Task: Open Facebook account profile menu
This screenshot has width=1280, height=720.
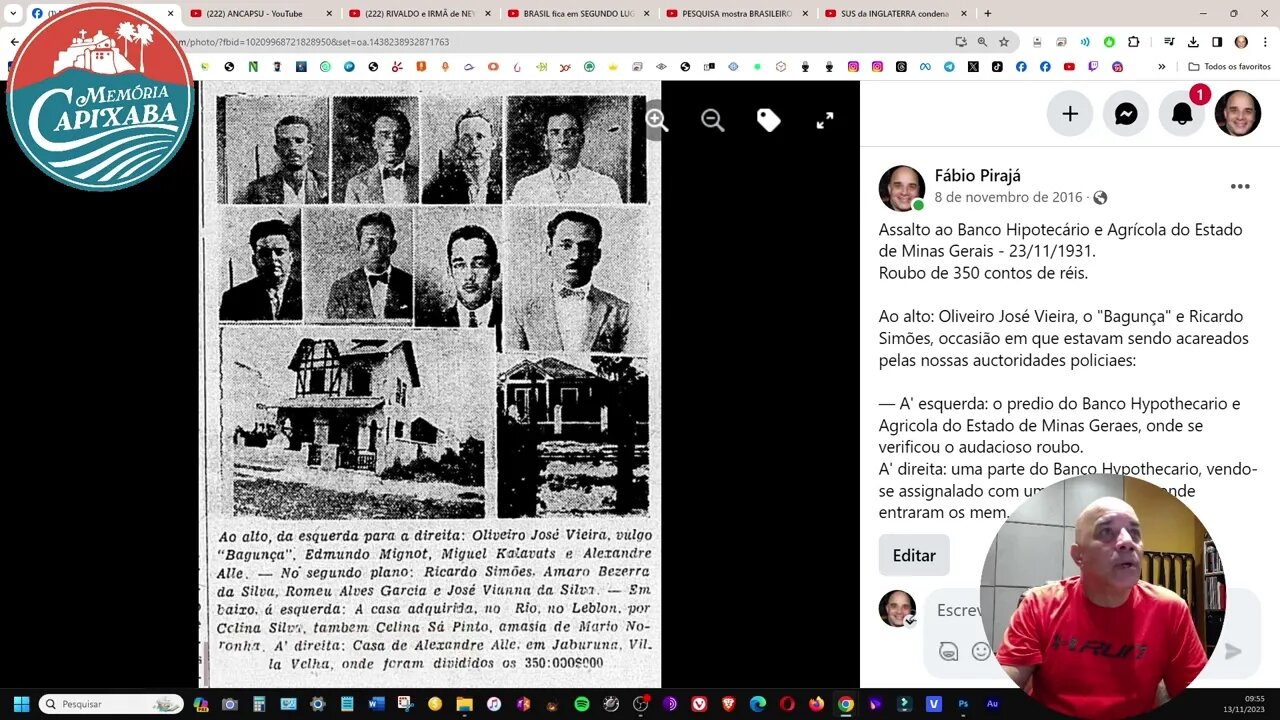Action: (1238, 114)
